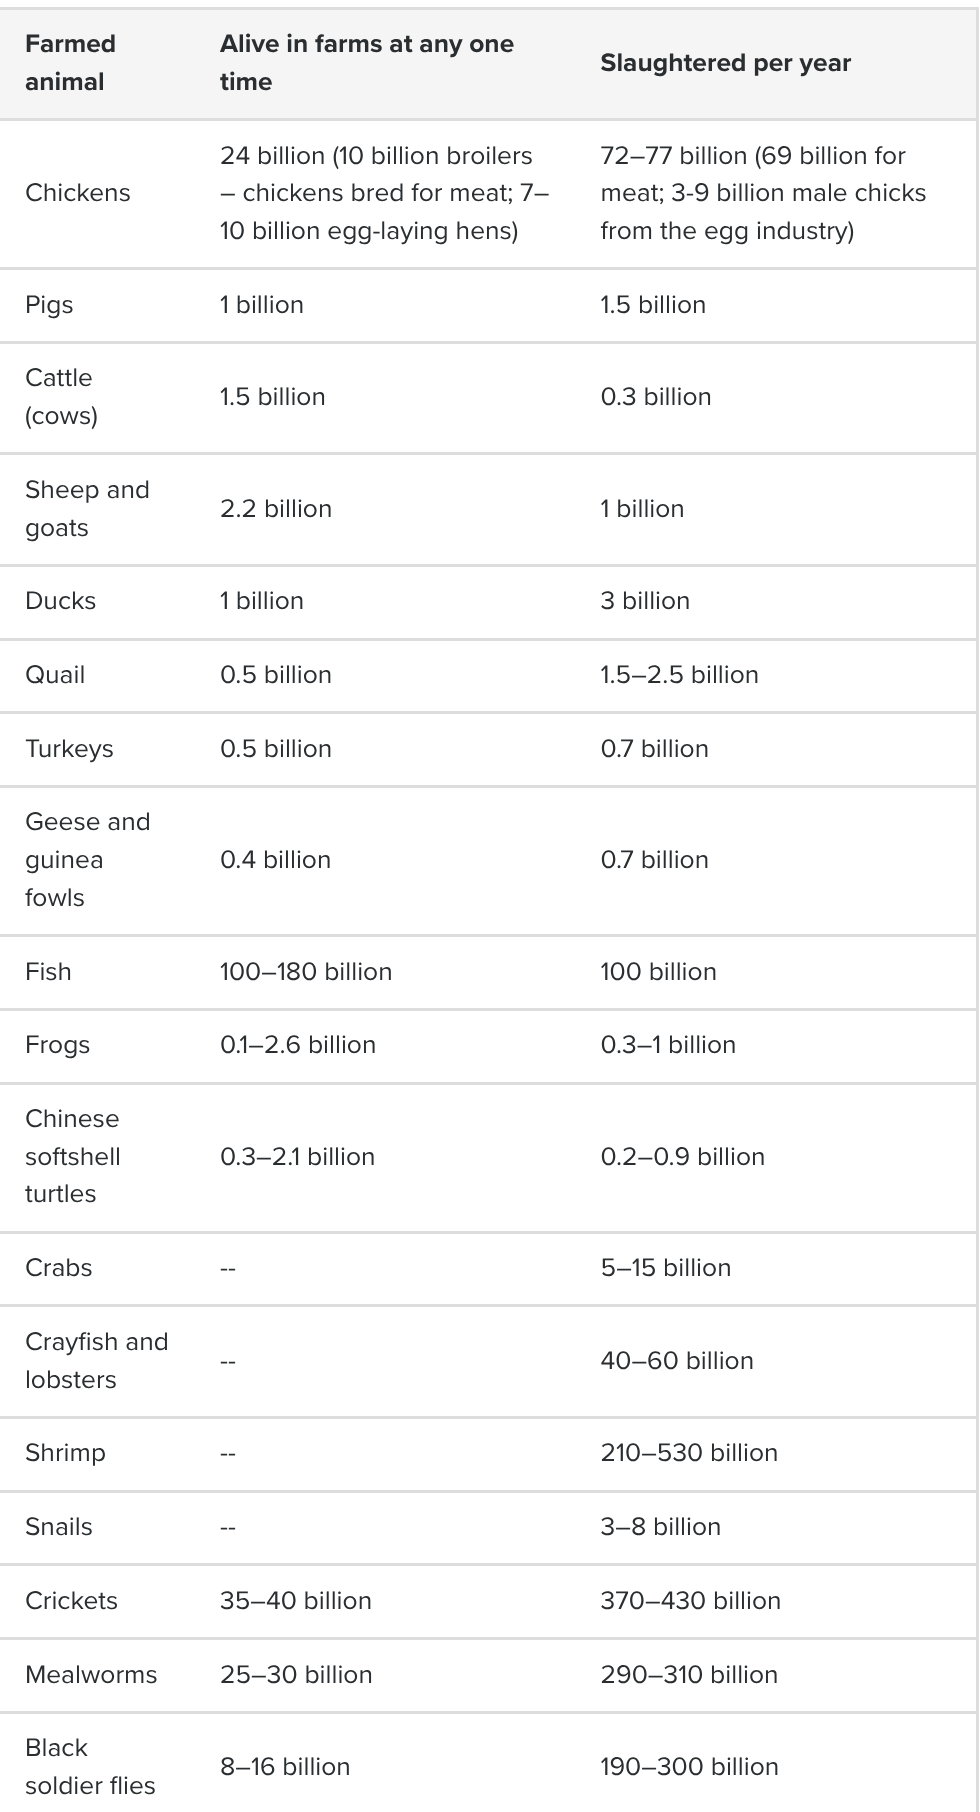Click the Geese and guinea fowls label
Viewport: 980px width, 1812px height.
pos(87,860)
